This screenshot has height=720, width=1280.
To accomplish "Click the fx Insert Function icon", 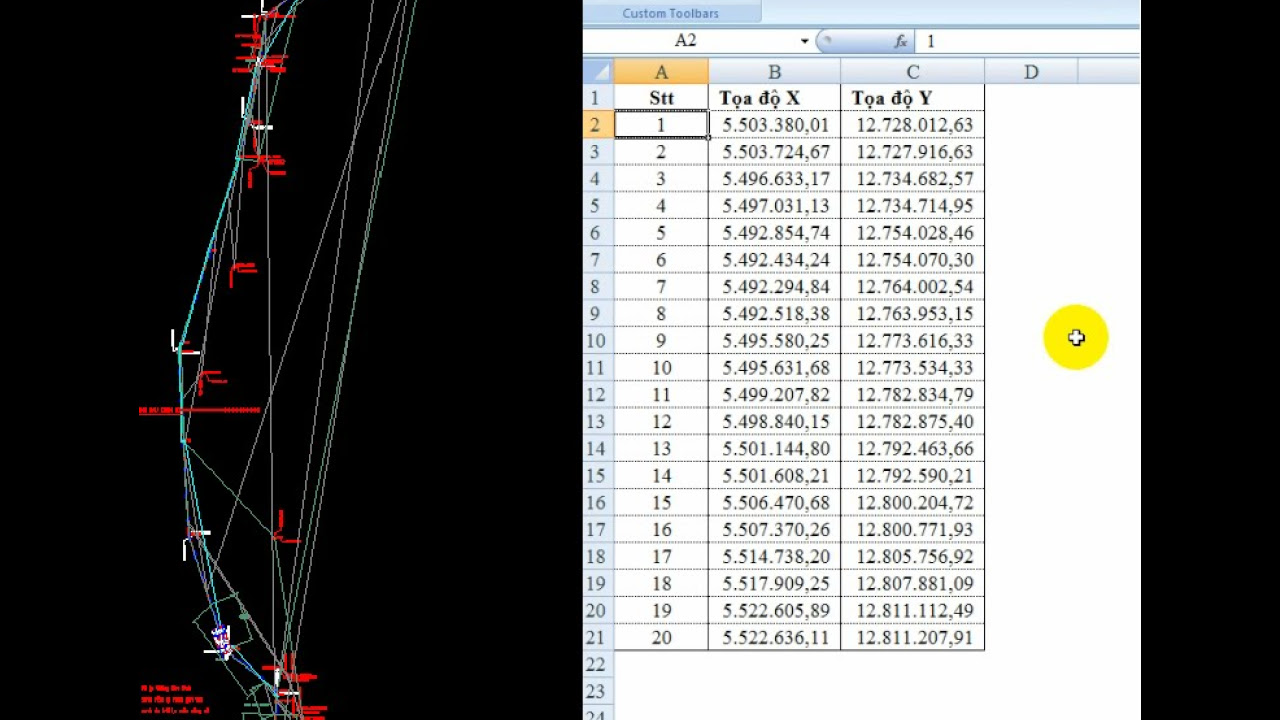I will [900, 41].
